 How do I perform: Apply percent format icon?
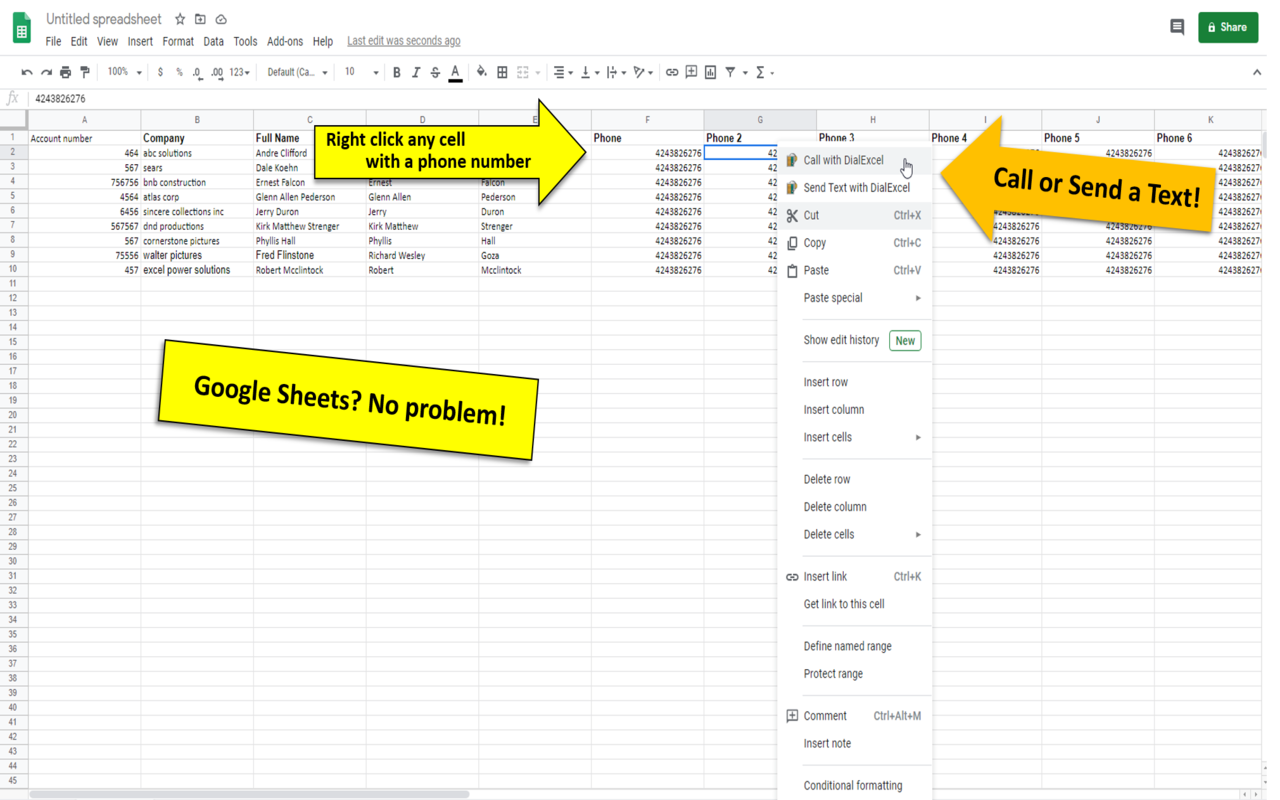coord(179,72)
